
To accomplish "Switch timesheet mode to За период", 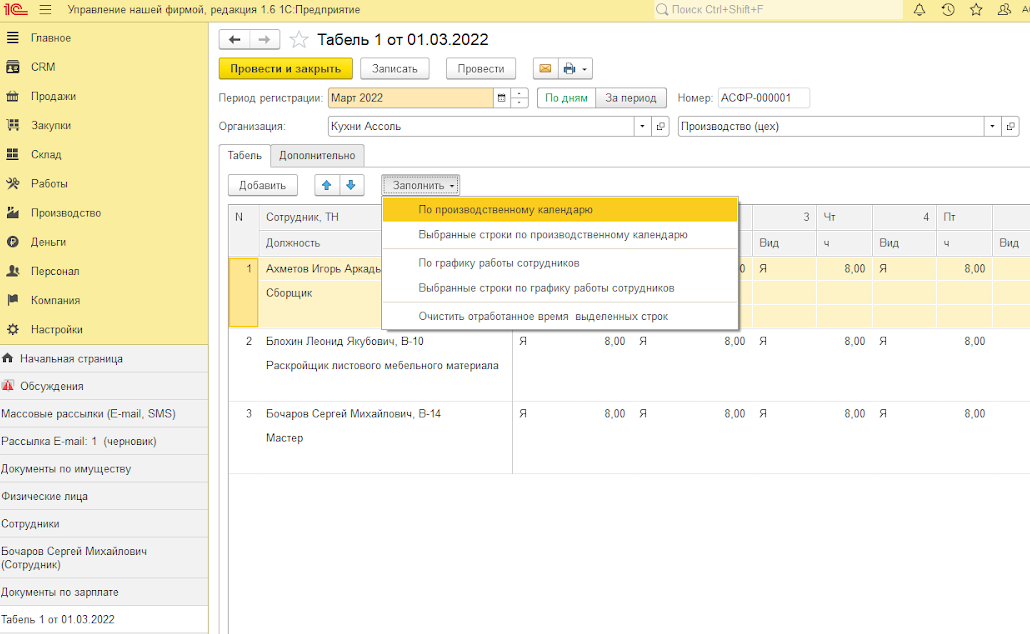I will 631,98.
